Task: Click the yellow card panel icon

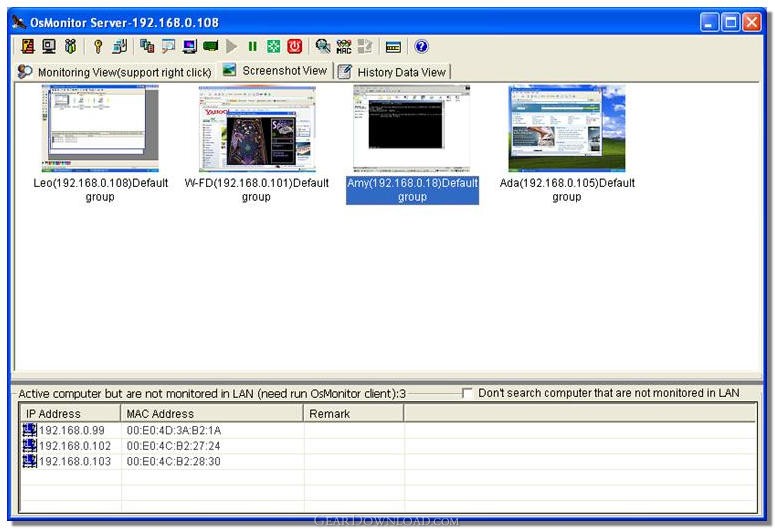Action: click(393, 46)
